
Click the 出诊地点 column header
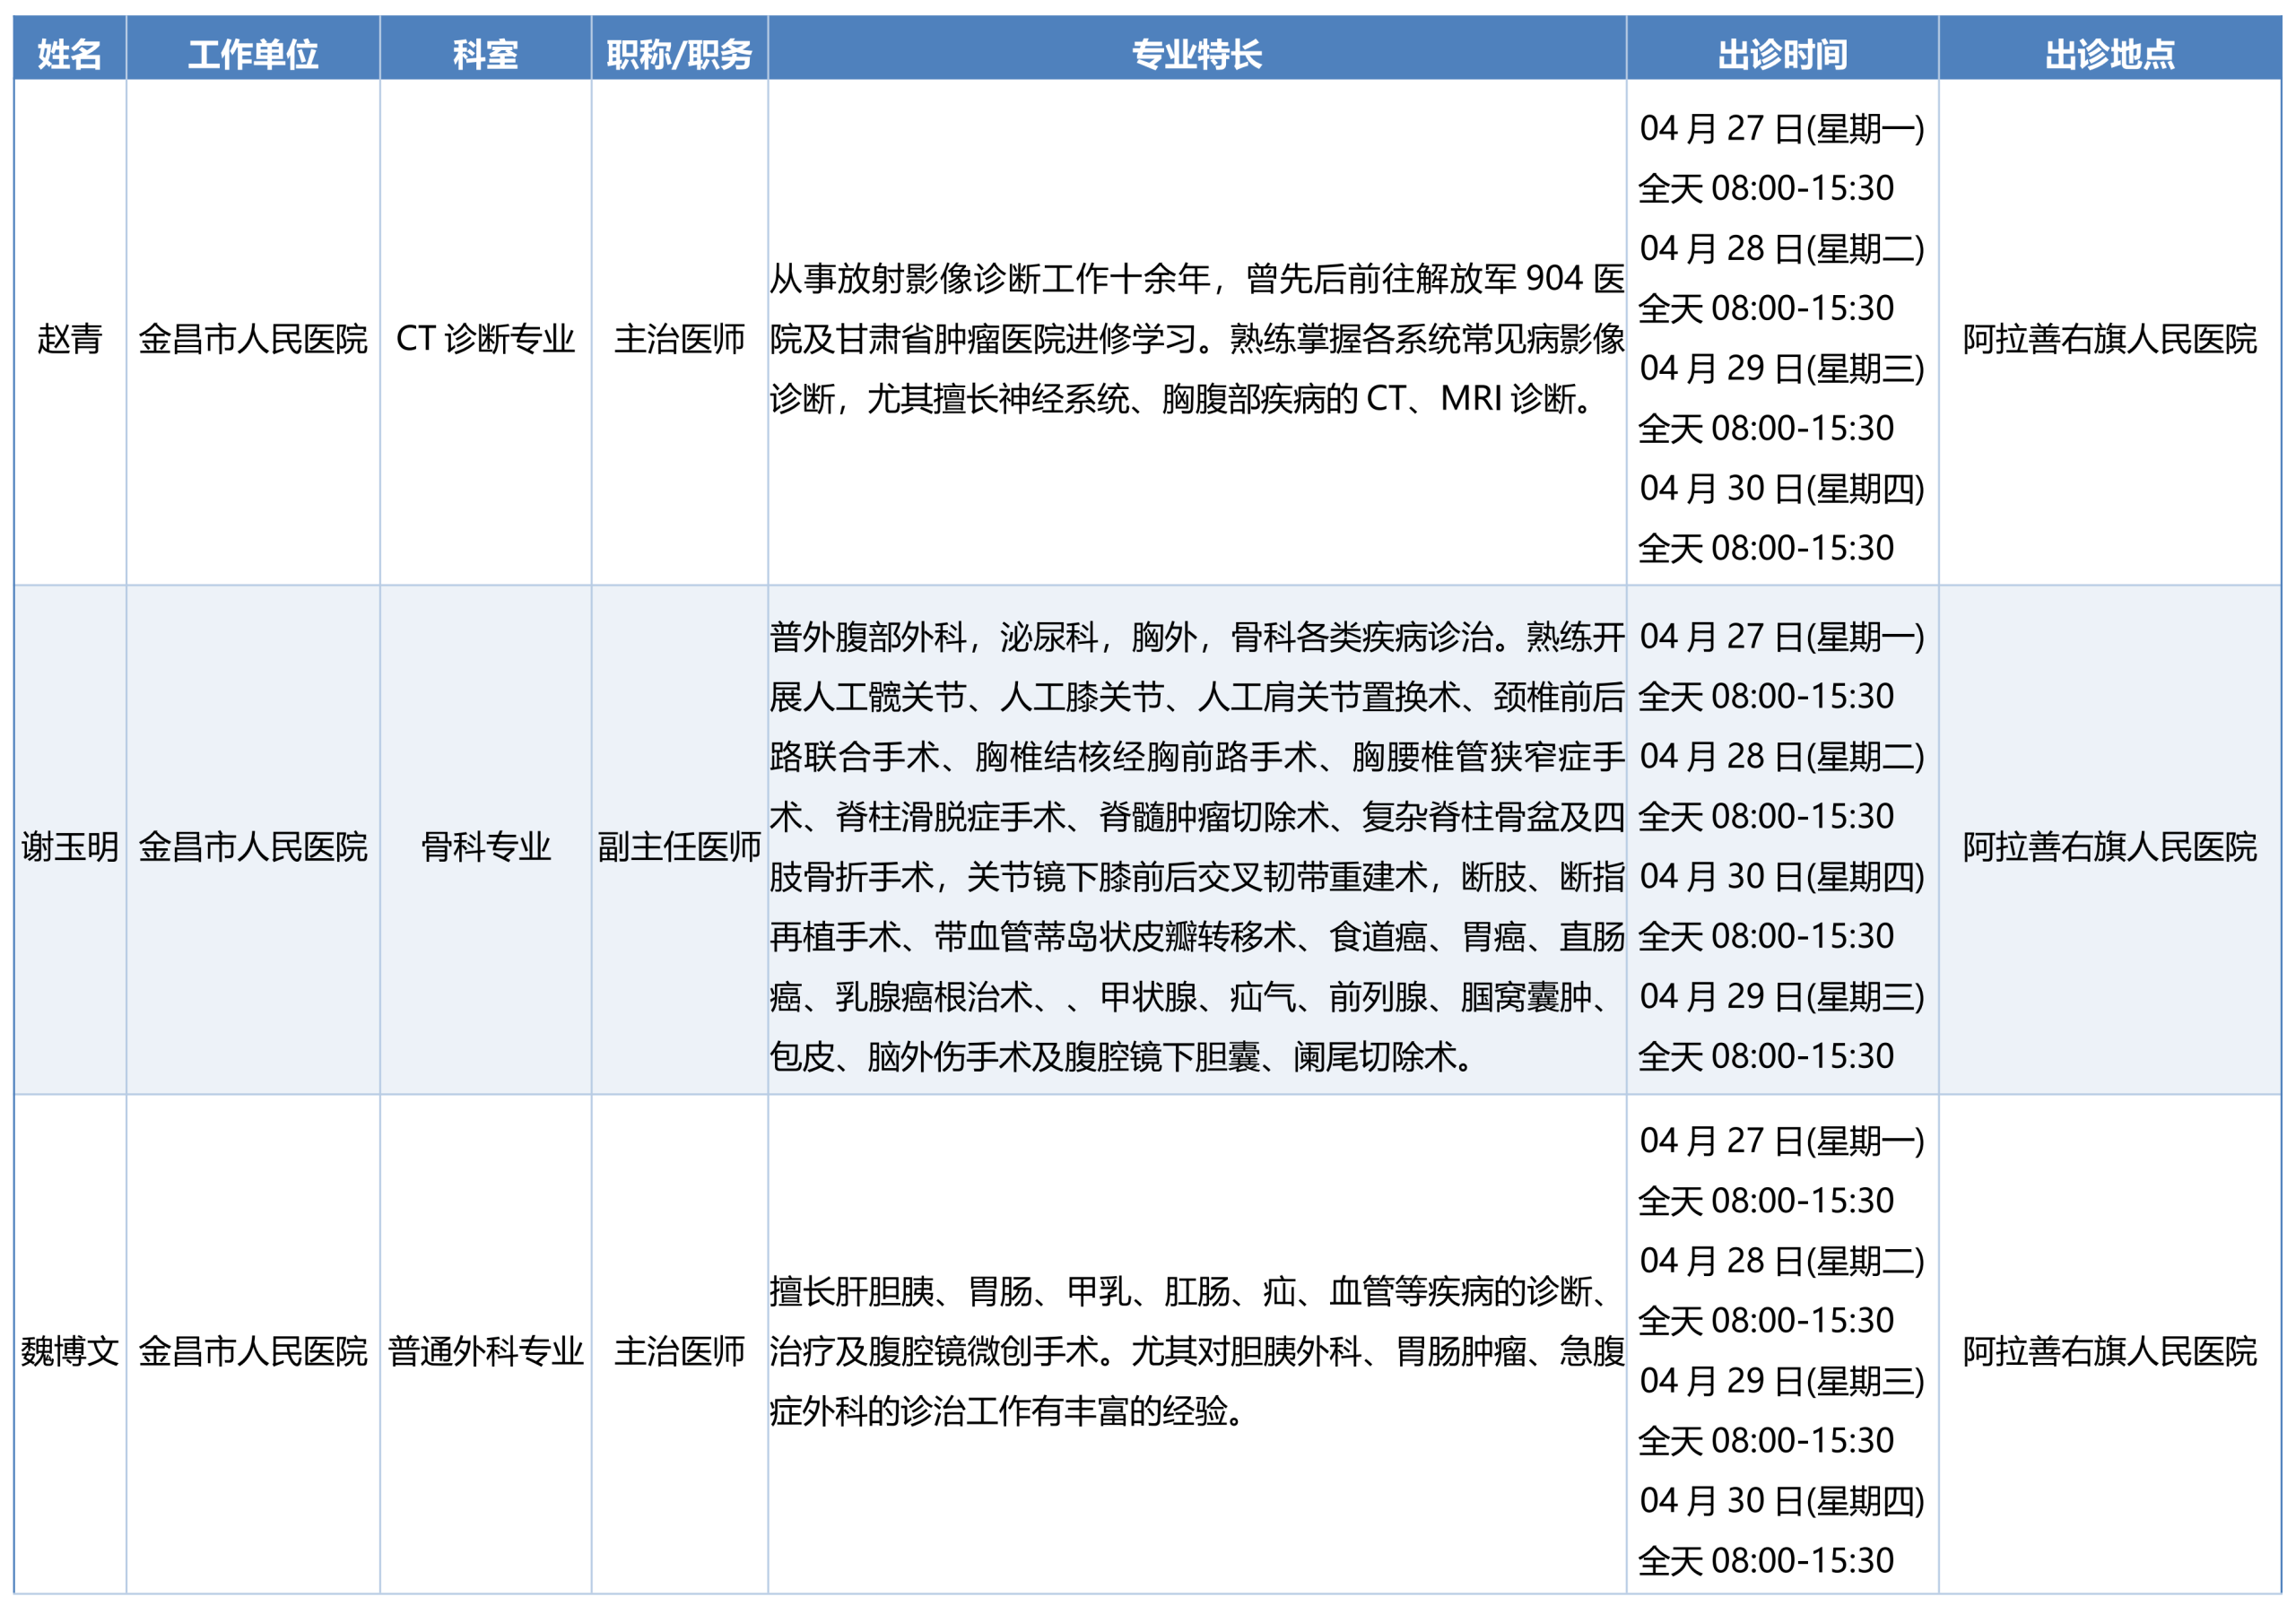(2109, 53)
